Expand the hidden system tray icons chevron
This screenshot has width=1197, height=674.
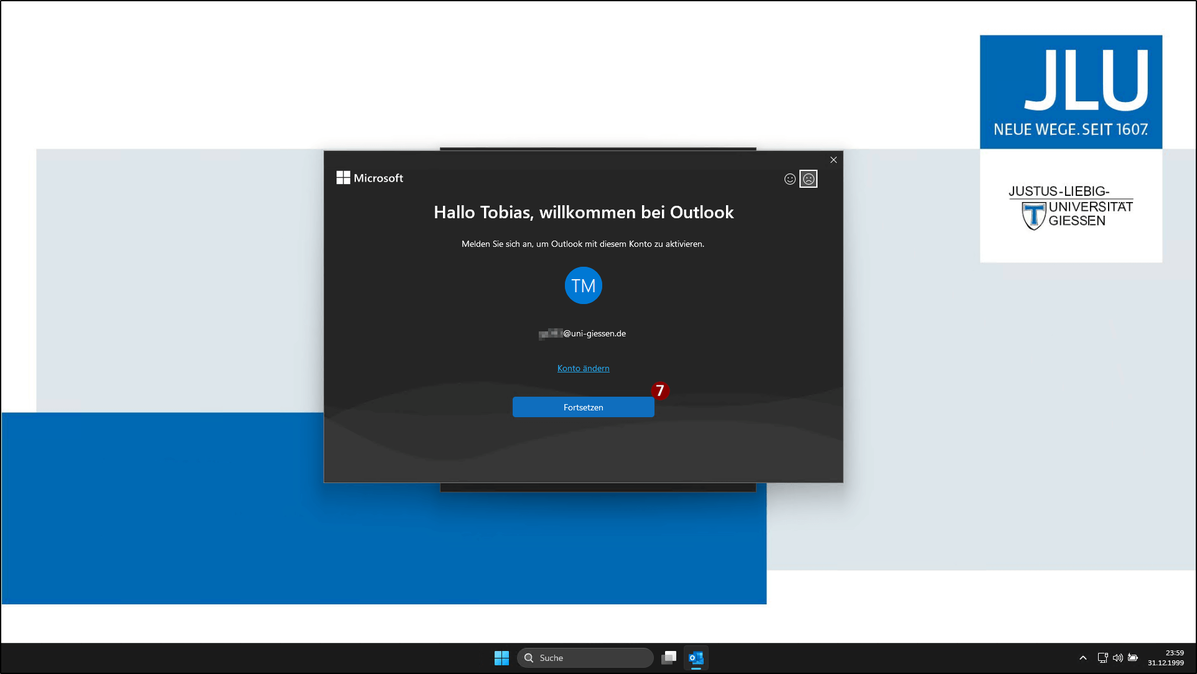(x=1082, y=658)
